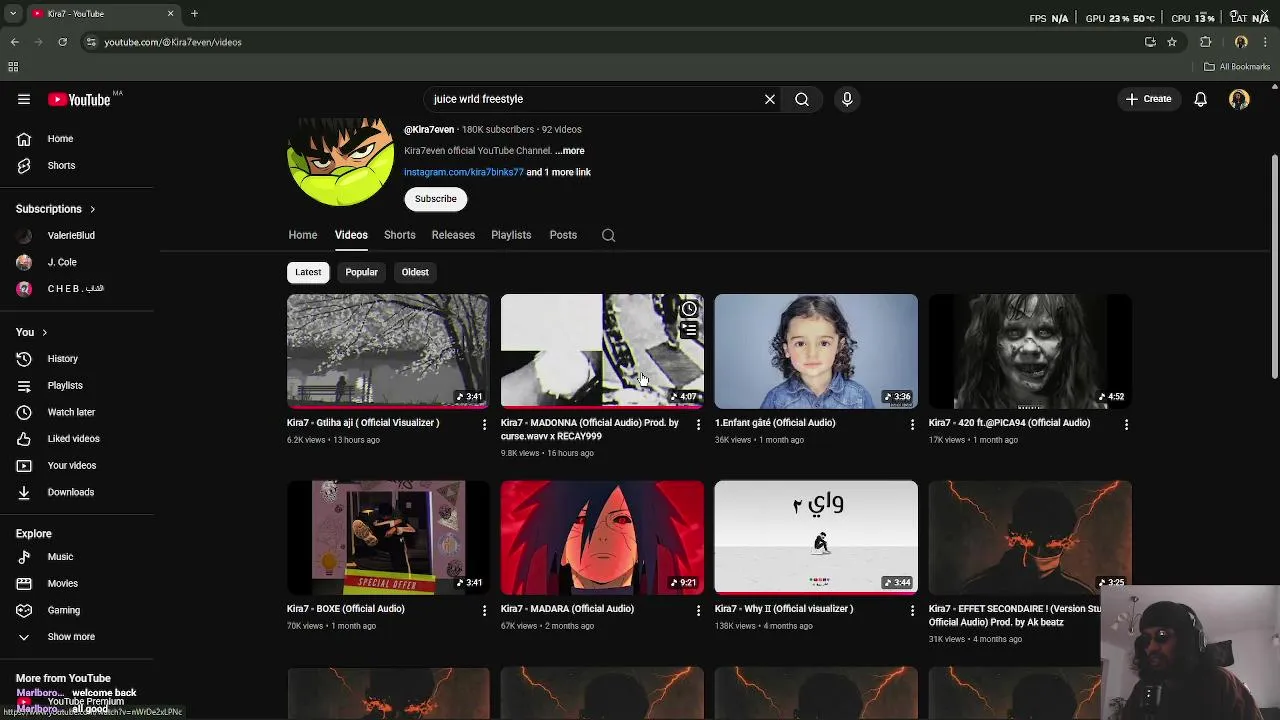The image size is (1280, 720).
Task: Select the Oldest sort chip
Action: 415,272
